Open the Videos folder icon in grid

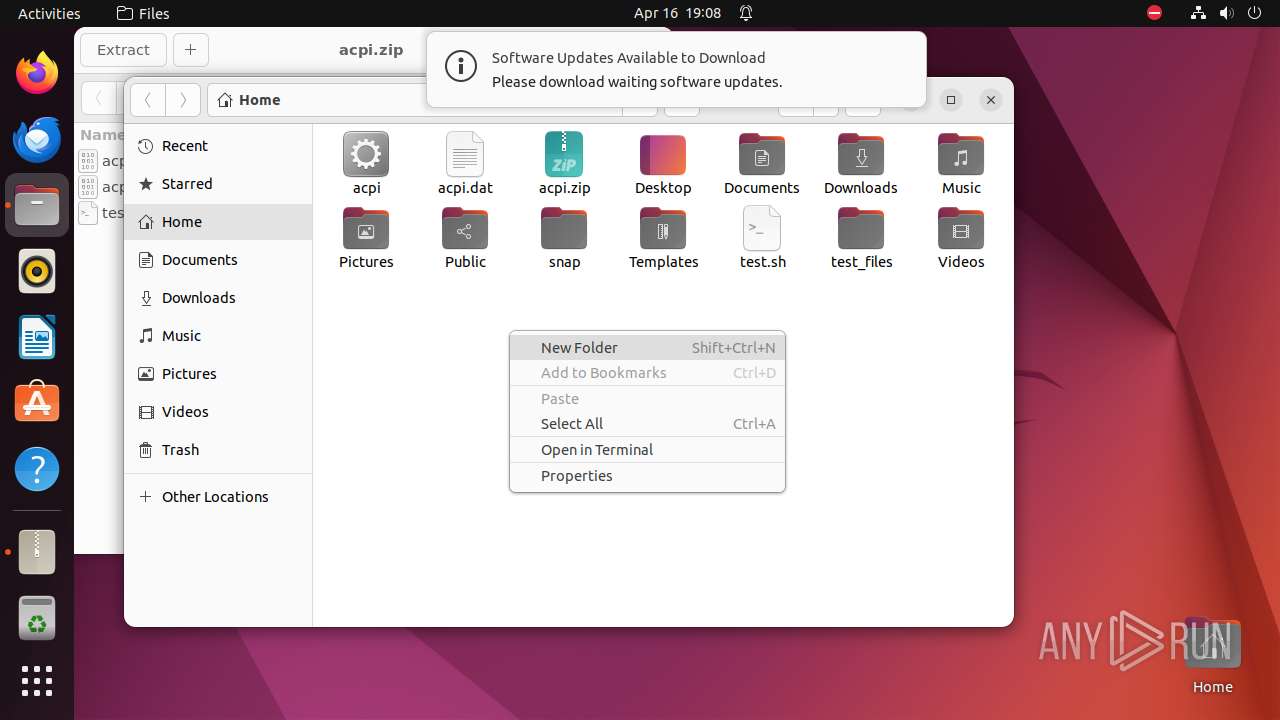click(961, 229)
